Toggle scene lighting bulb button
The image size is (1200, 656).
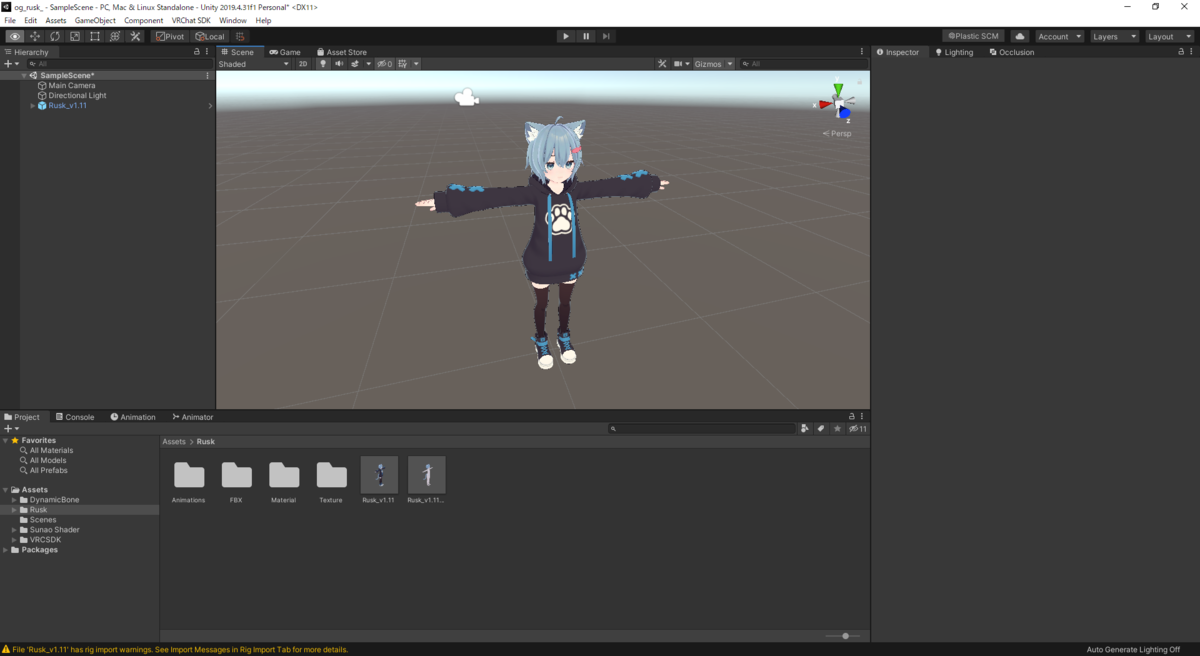323,64
